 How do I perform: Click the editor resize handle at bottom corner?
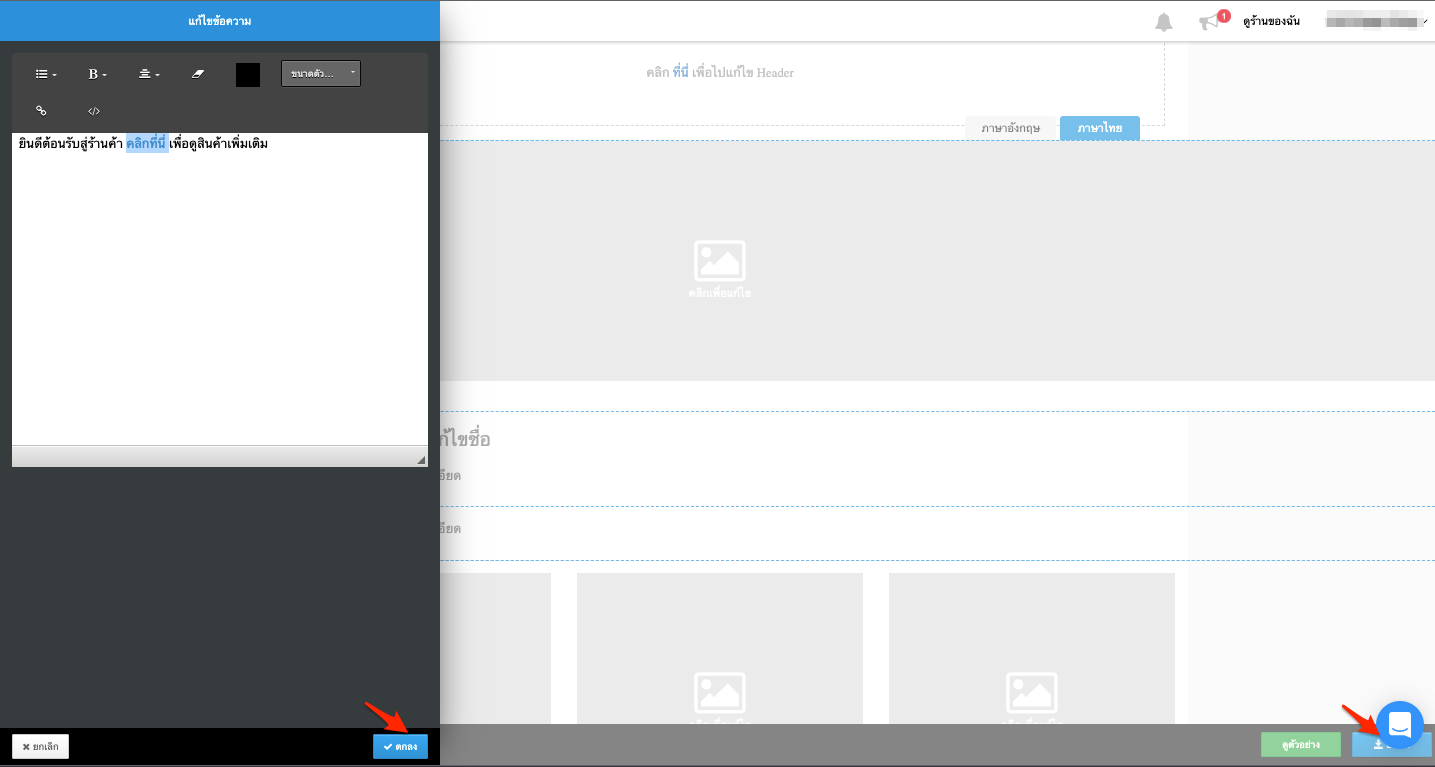coord(421,459)
